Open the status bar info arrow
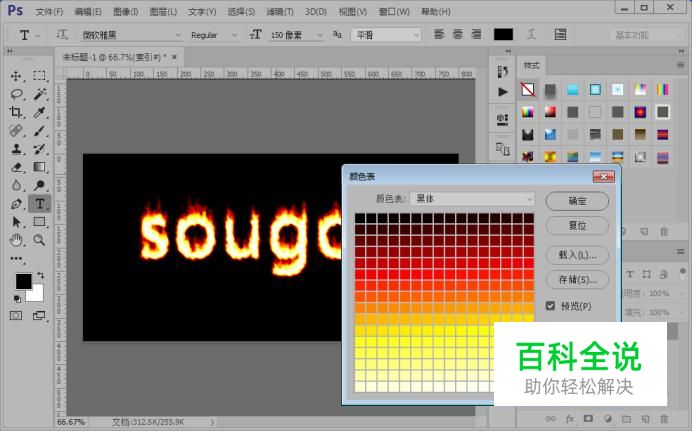 click(212, 422)
